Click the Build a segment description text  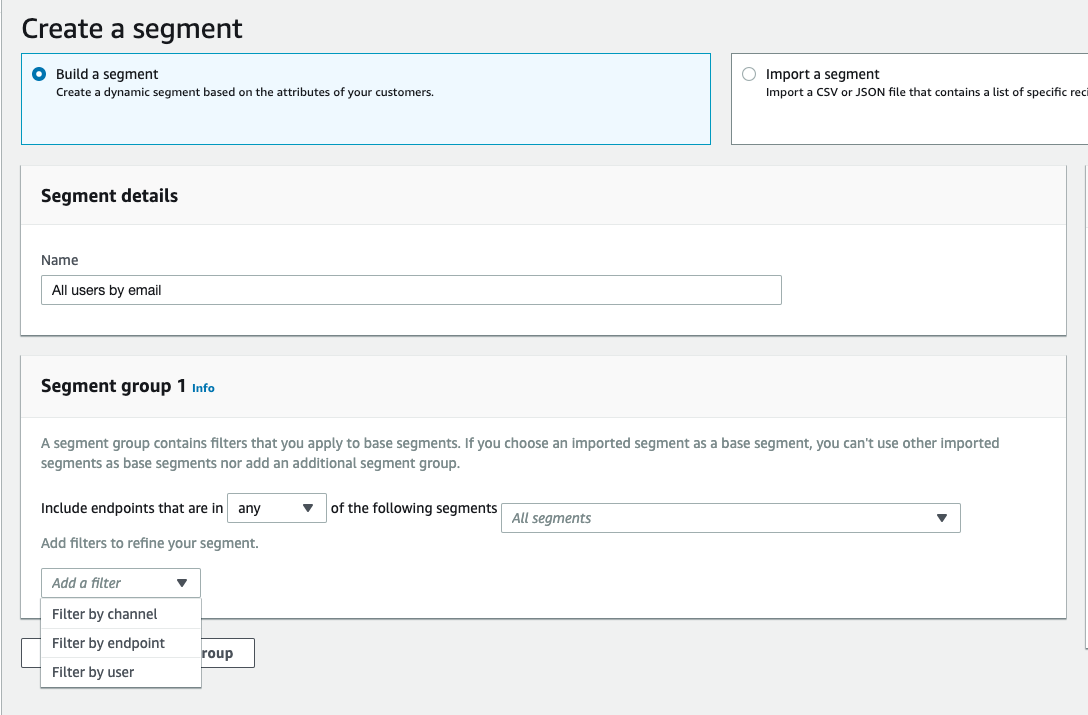(x=244, y=92)
